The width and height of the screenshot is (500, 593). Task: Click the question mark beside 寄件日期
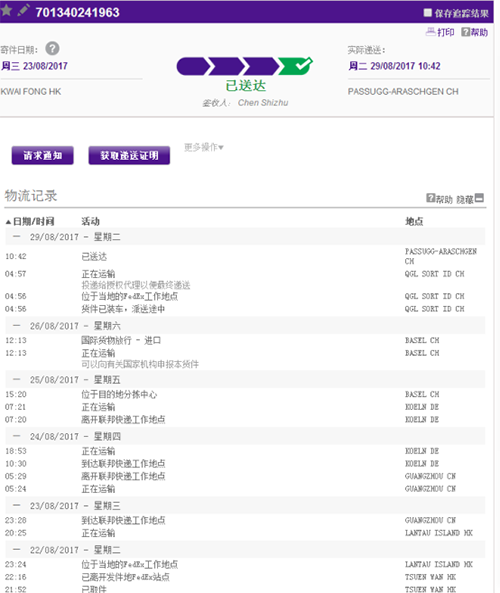click(x=53, y=49)
